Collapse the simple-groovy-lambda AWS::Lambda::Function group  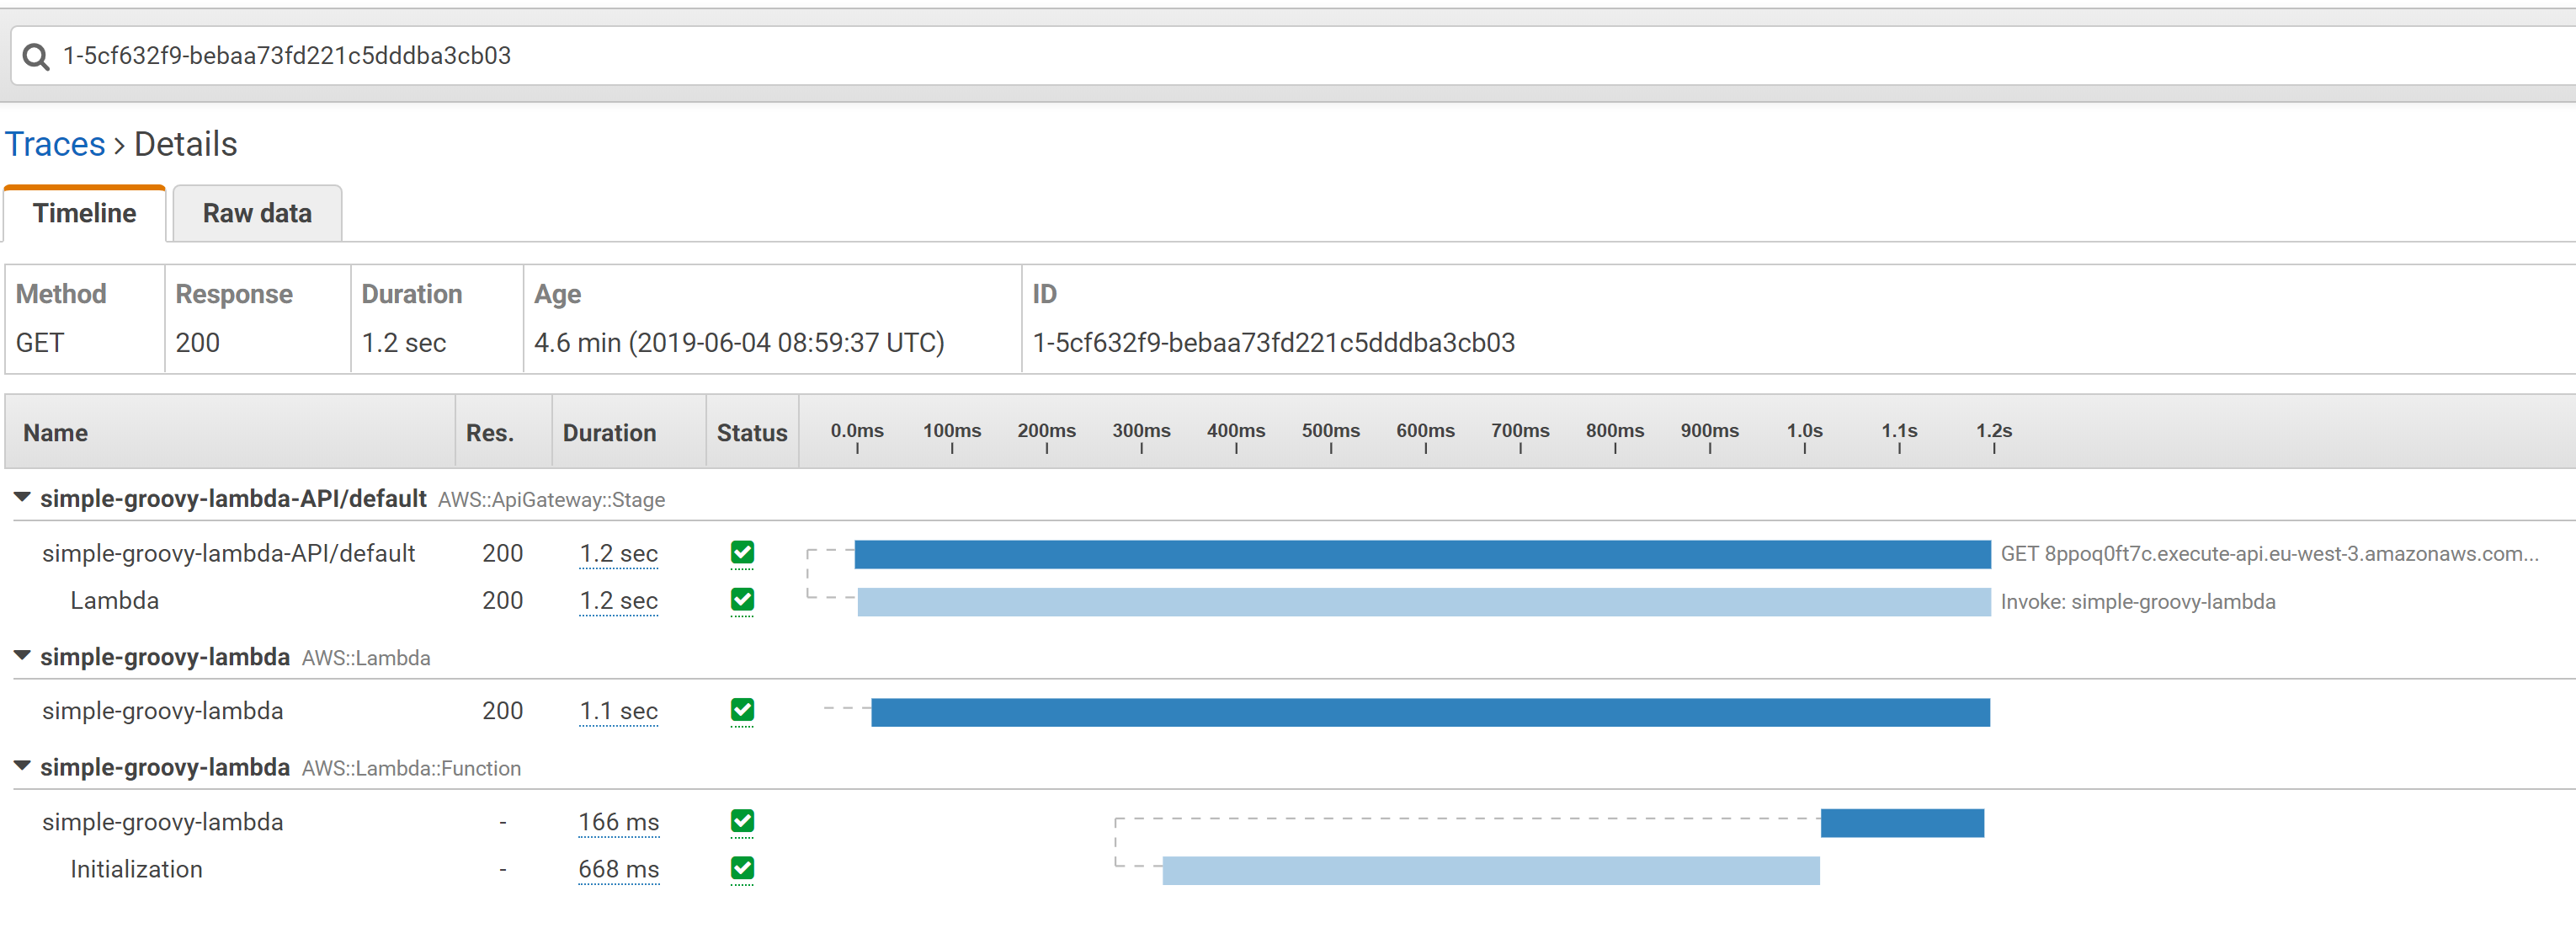coord(22,766)
